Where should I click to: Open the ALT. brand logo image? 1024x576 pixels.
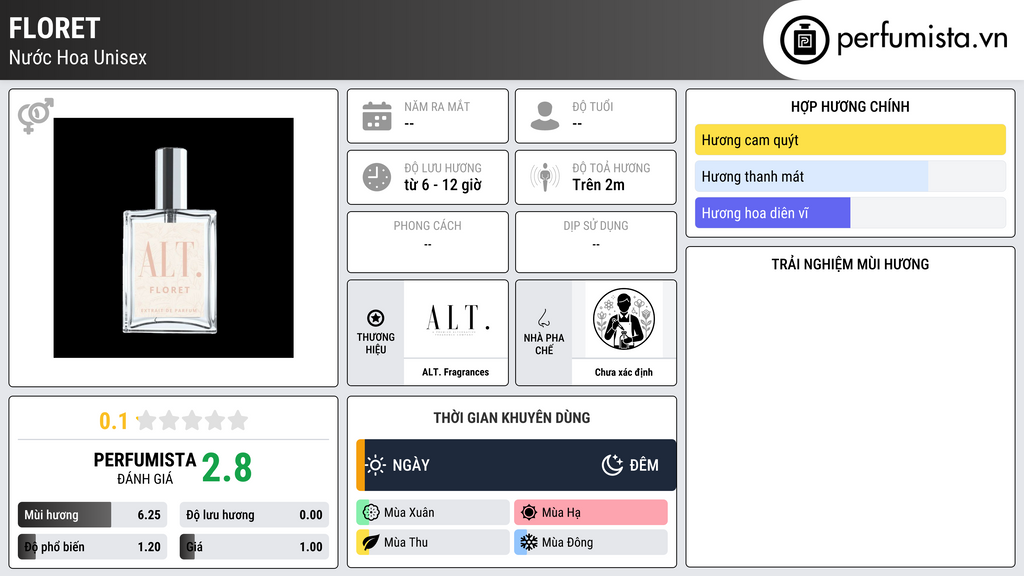(456, 319)
